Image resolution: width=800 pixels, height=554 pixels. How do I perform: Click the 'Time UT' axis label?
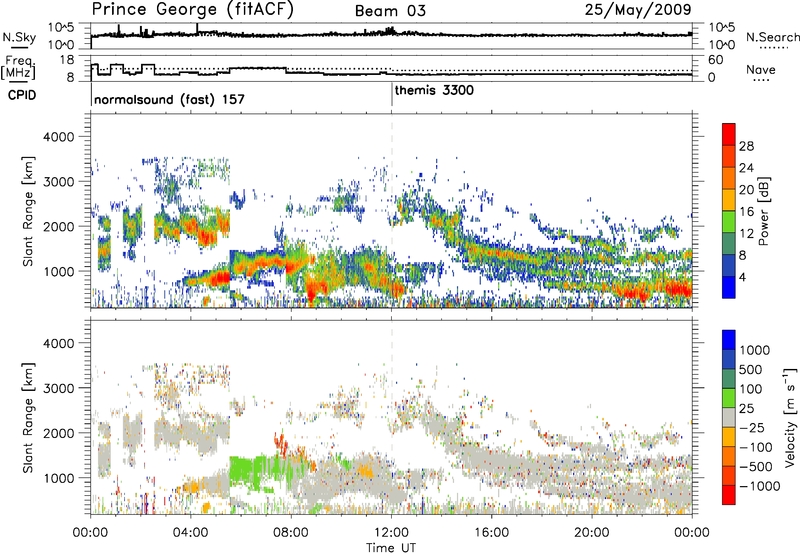coord(391,547)
